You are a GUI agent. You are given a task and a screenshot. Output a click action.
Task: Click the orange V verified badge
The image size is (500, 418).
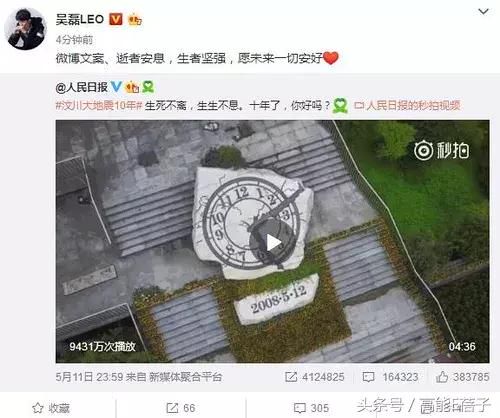coord(116,20)
